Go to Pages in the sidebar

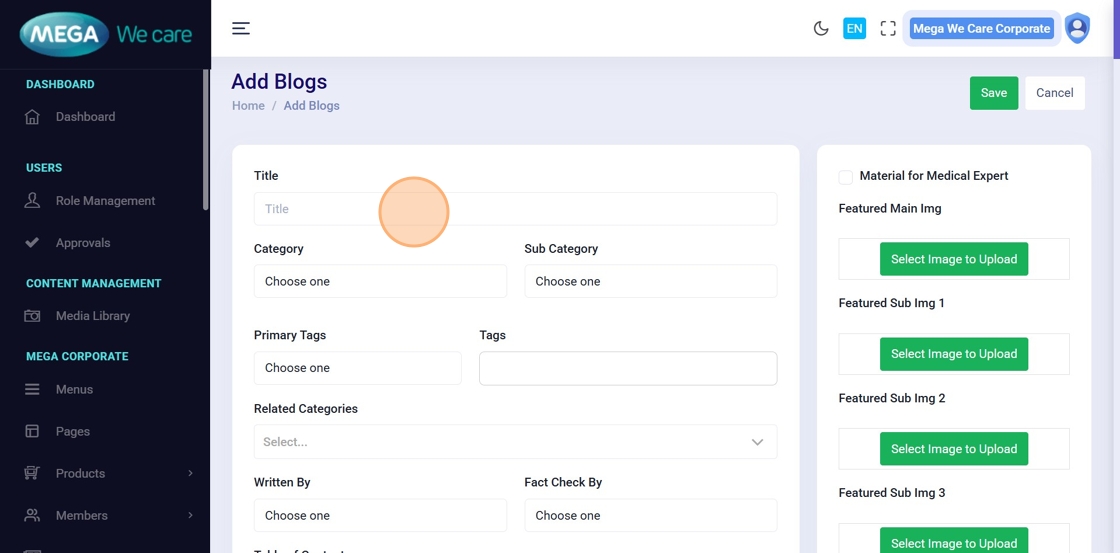point(73,431)
